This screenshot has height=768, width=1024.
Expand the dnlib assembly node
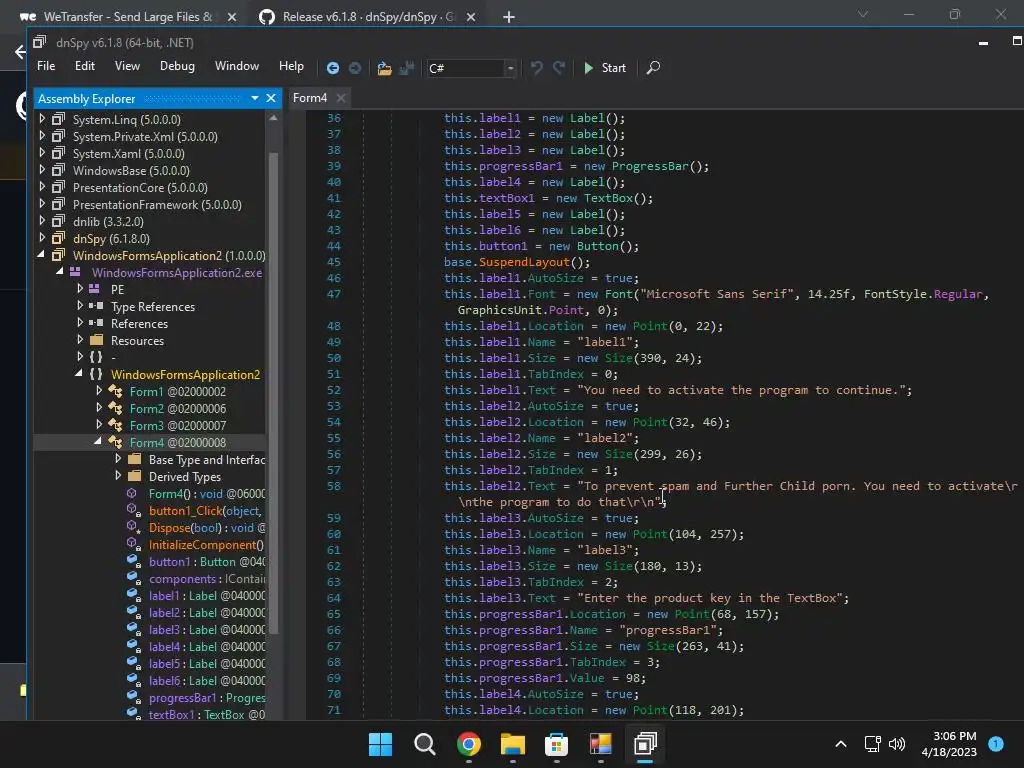tap(42, 221)
